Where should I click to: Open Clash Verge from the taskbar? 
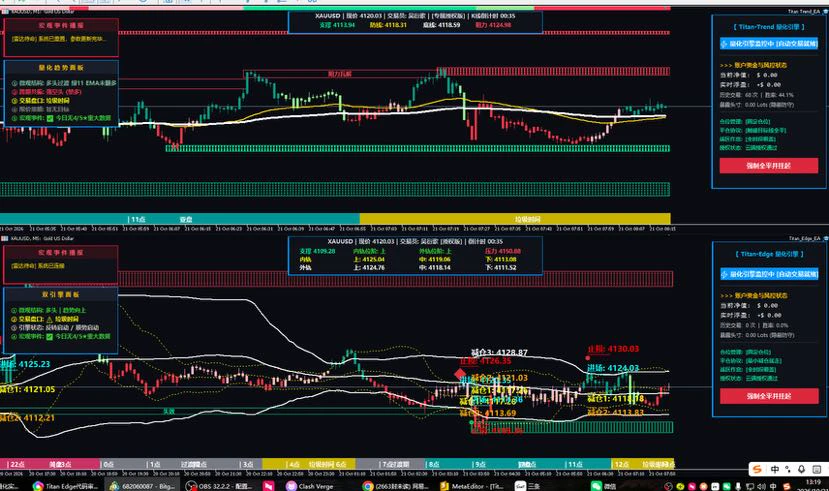coord(310,486)
